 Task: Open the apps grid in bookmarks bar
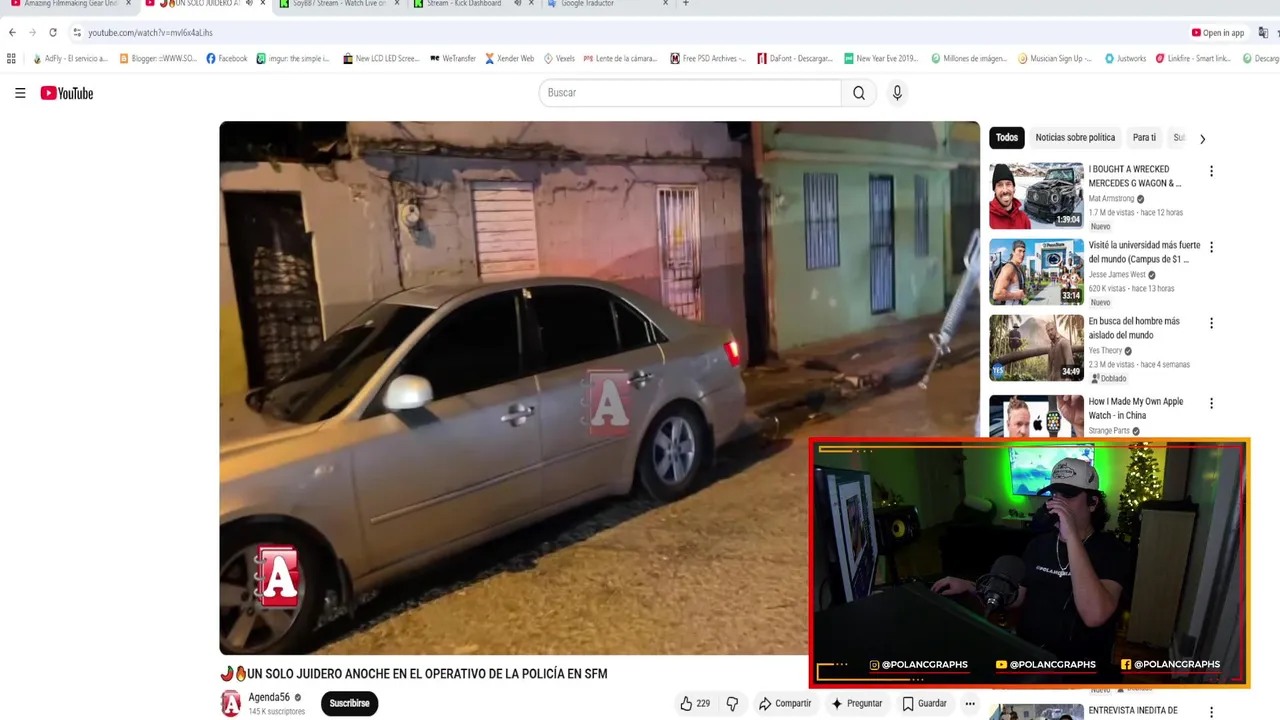pos(11,58)
